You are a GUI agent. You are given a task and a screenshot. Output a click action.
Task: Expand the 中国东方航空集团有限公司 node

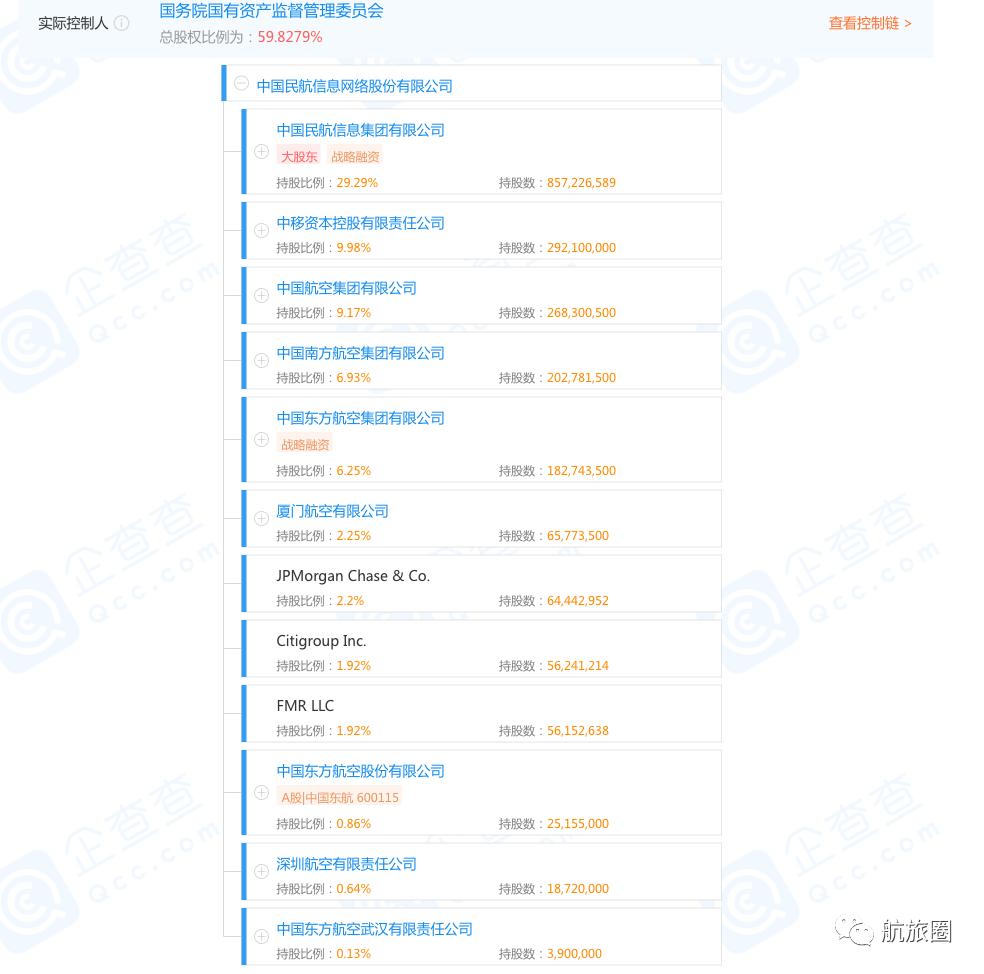(x=261, y=439)
